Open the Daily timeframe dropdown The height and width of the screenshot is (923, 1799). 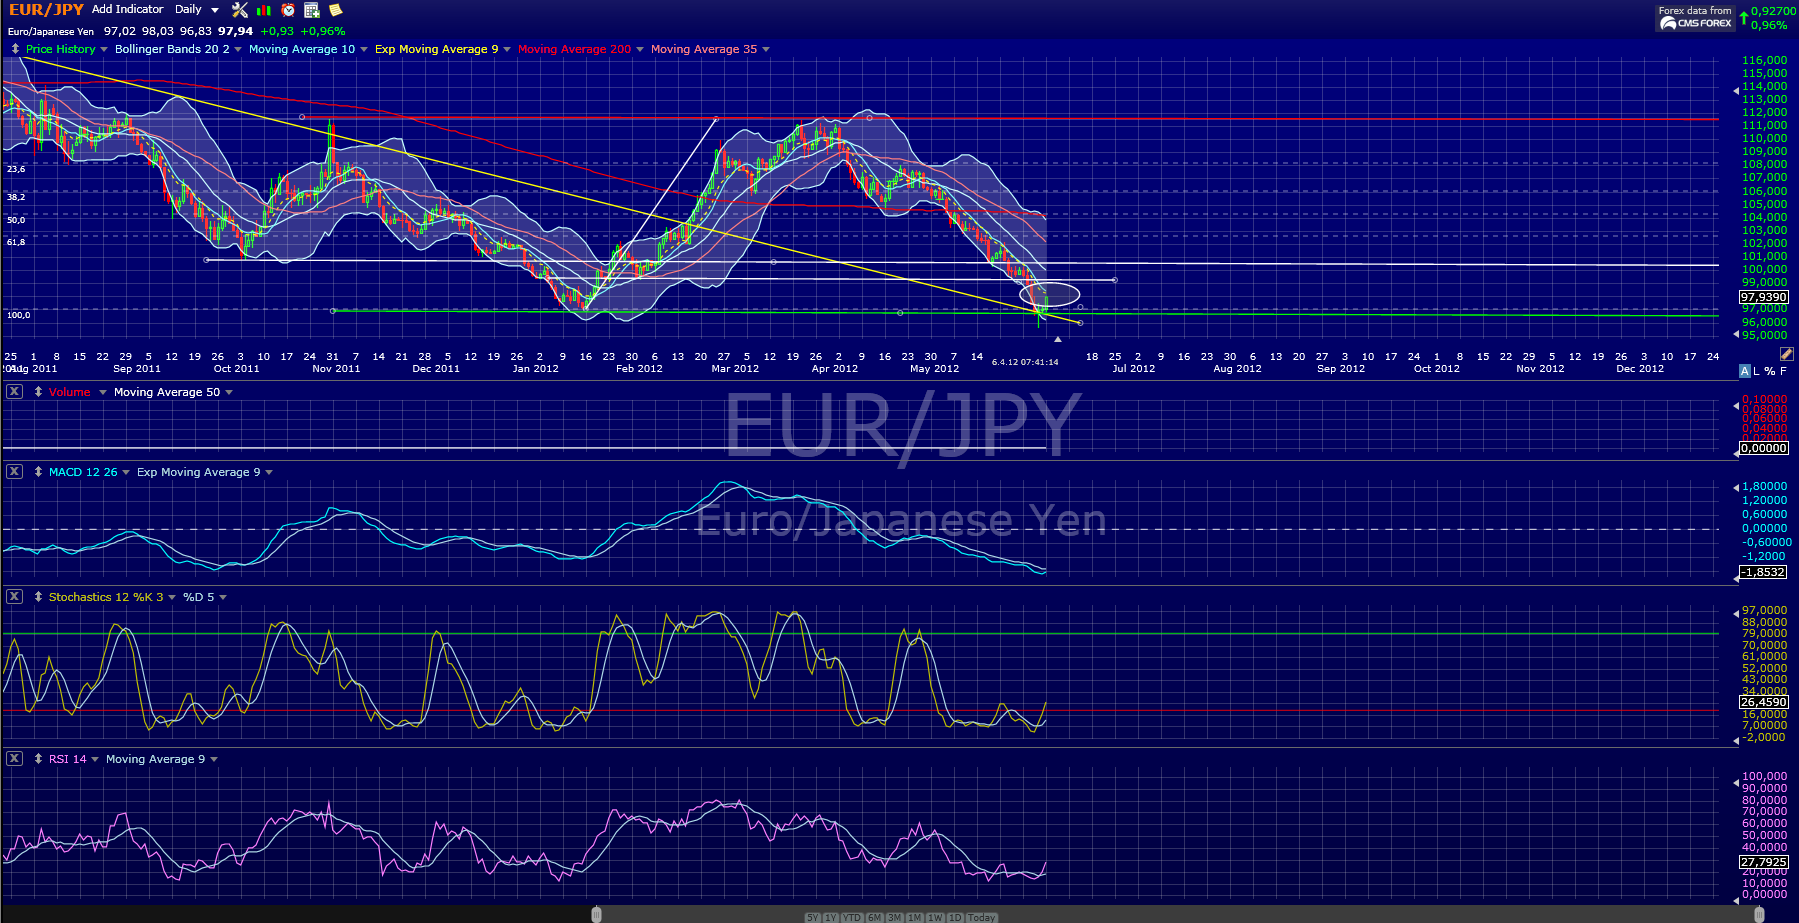click(x=196, y=10)
